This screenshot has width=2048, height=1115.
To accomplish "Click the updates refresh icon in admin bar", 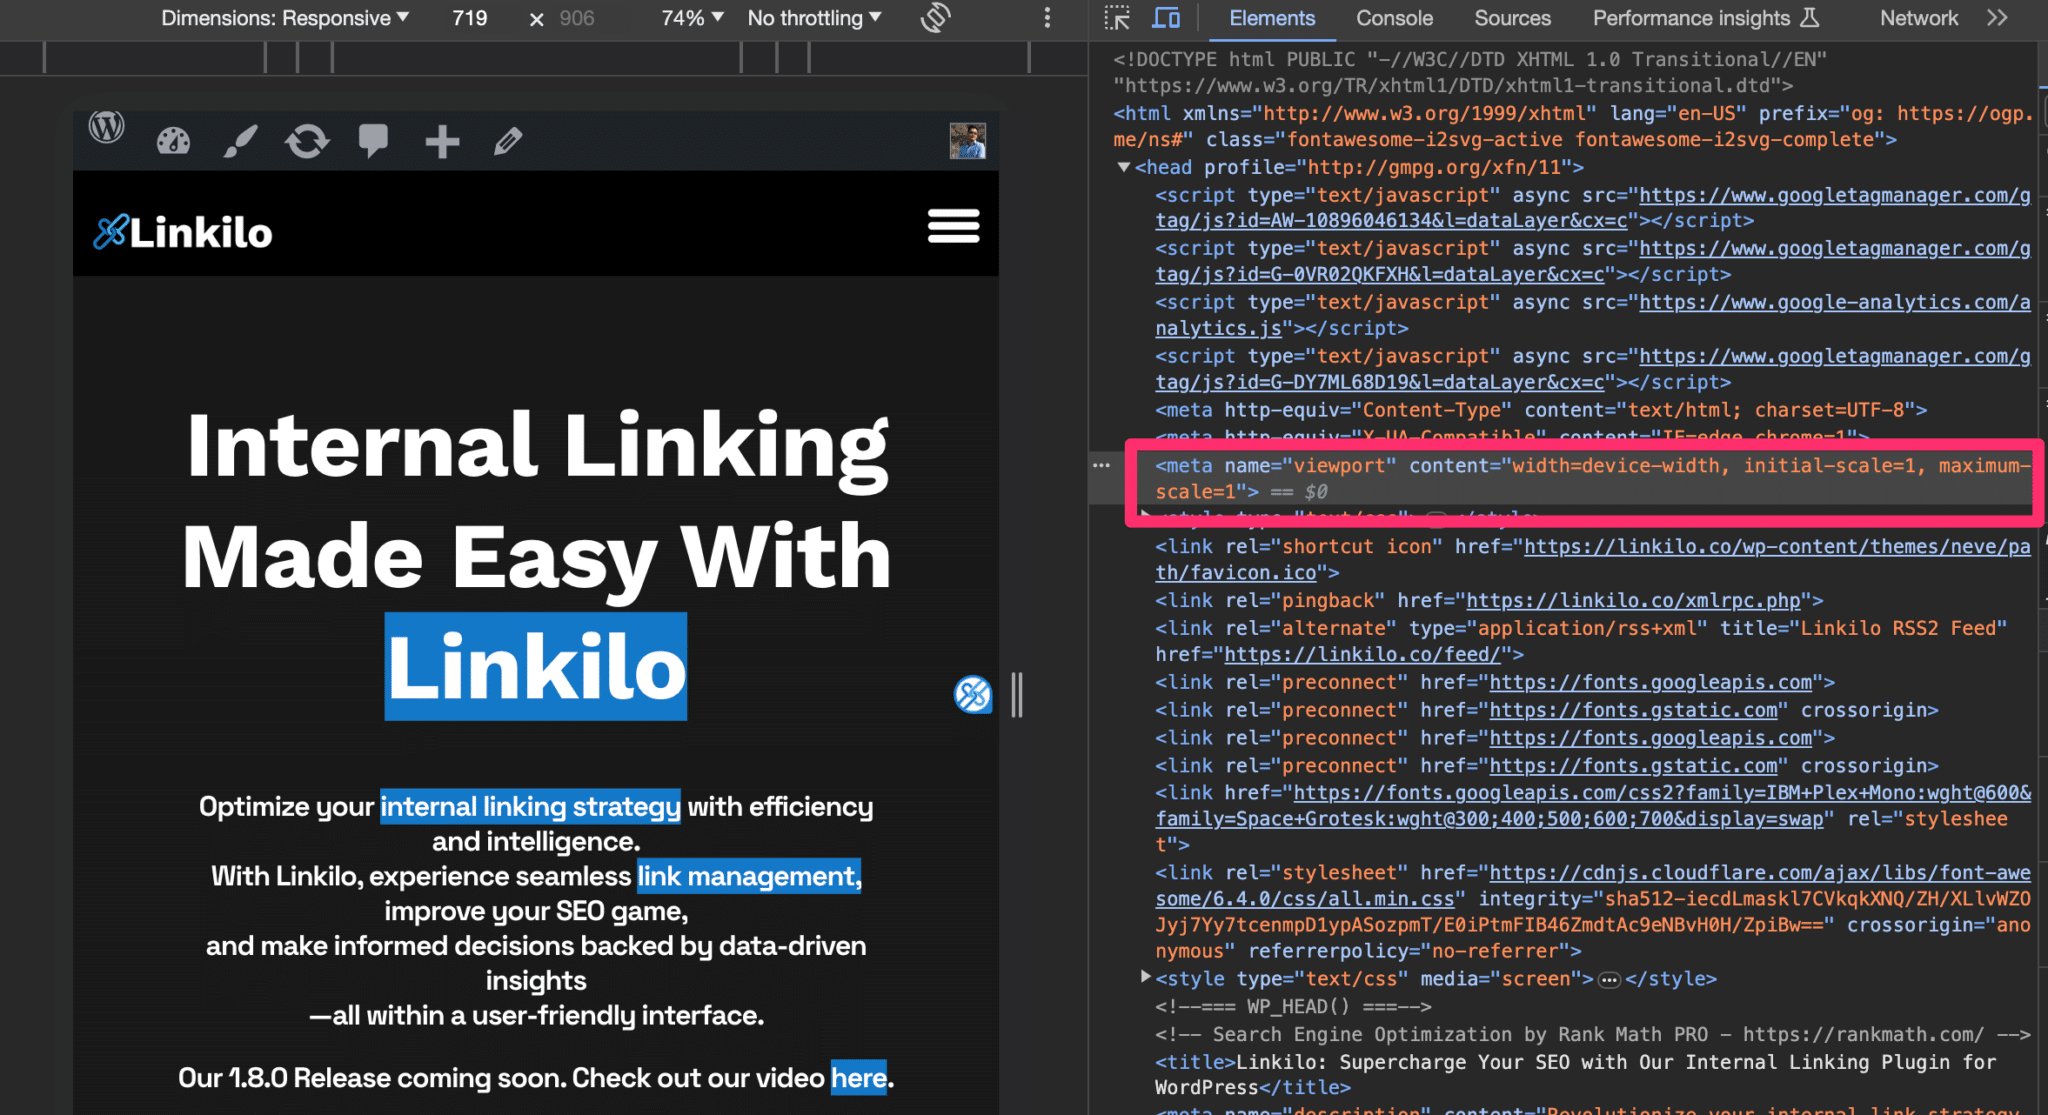I will coord(307,141).
